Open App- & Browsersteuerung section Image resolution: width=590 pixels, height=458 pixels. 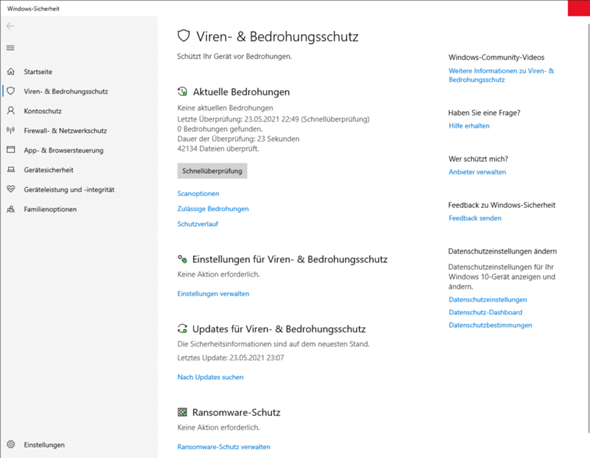point(64,150)
